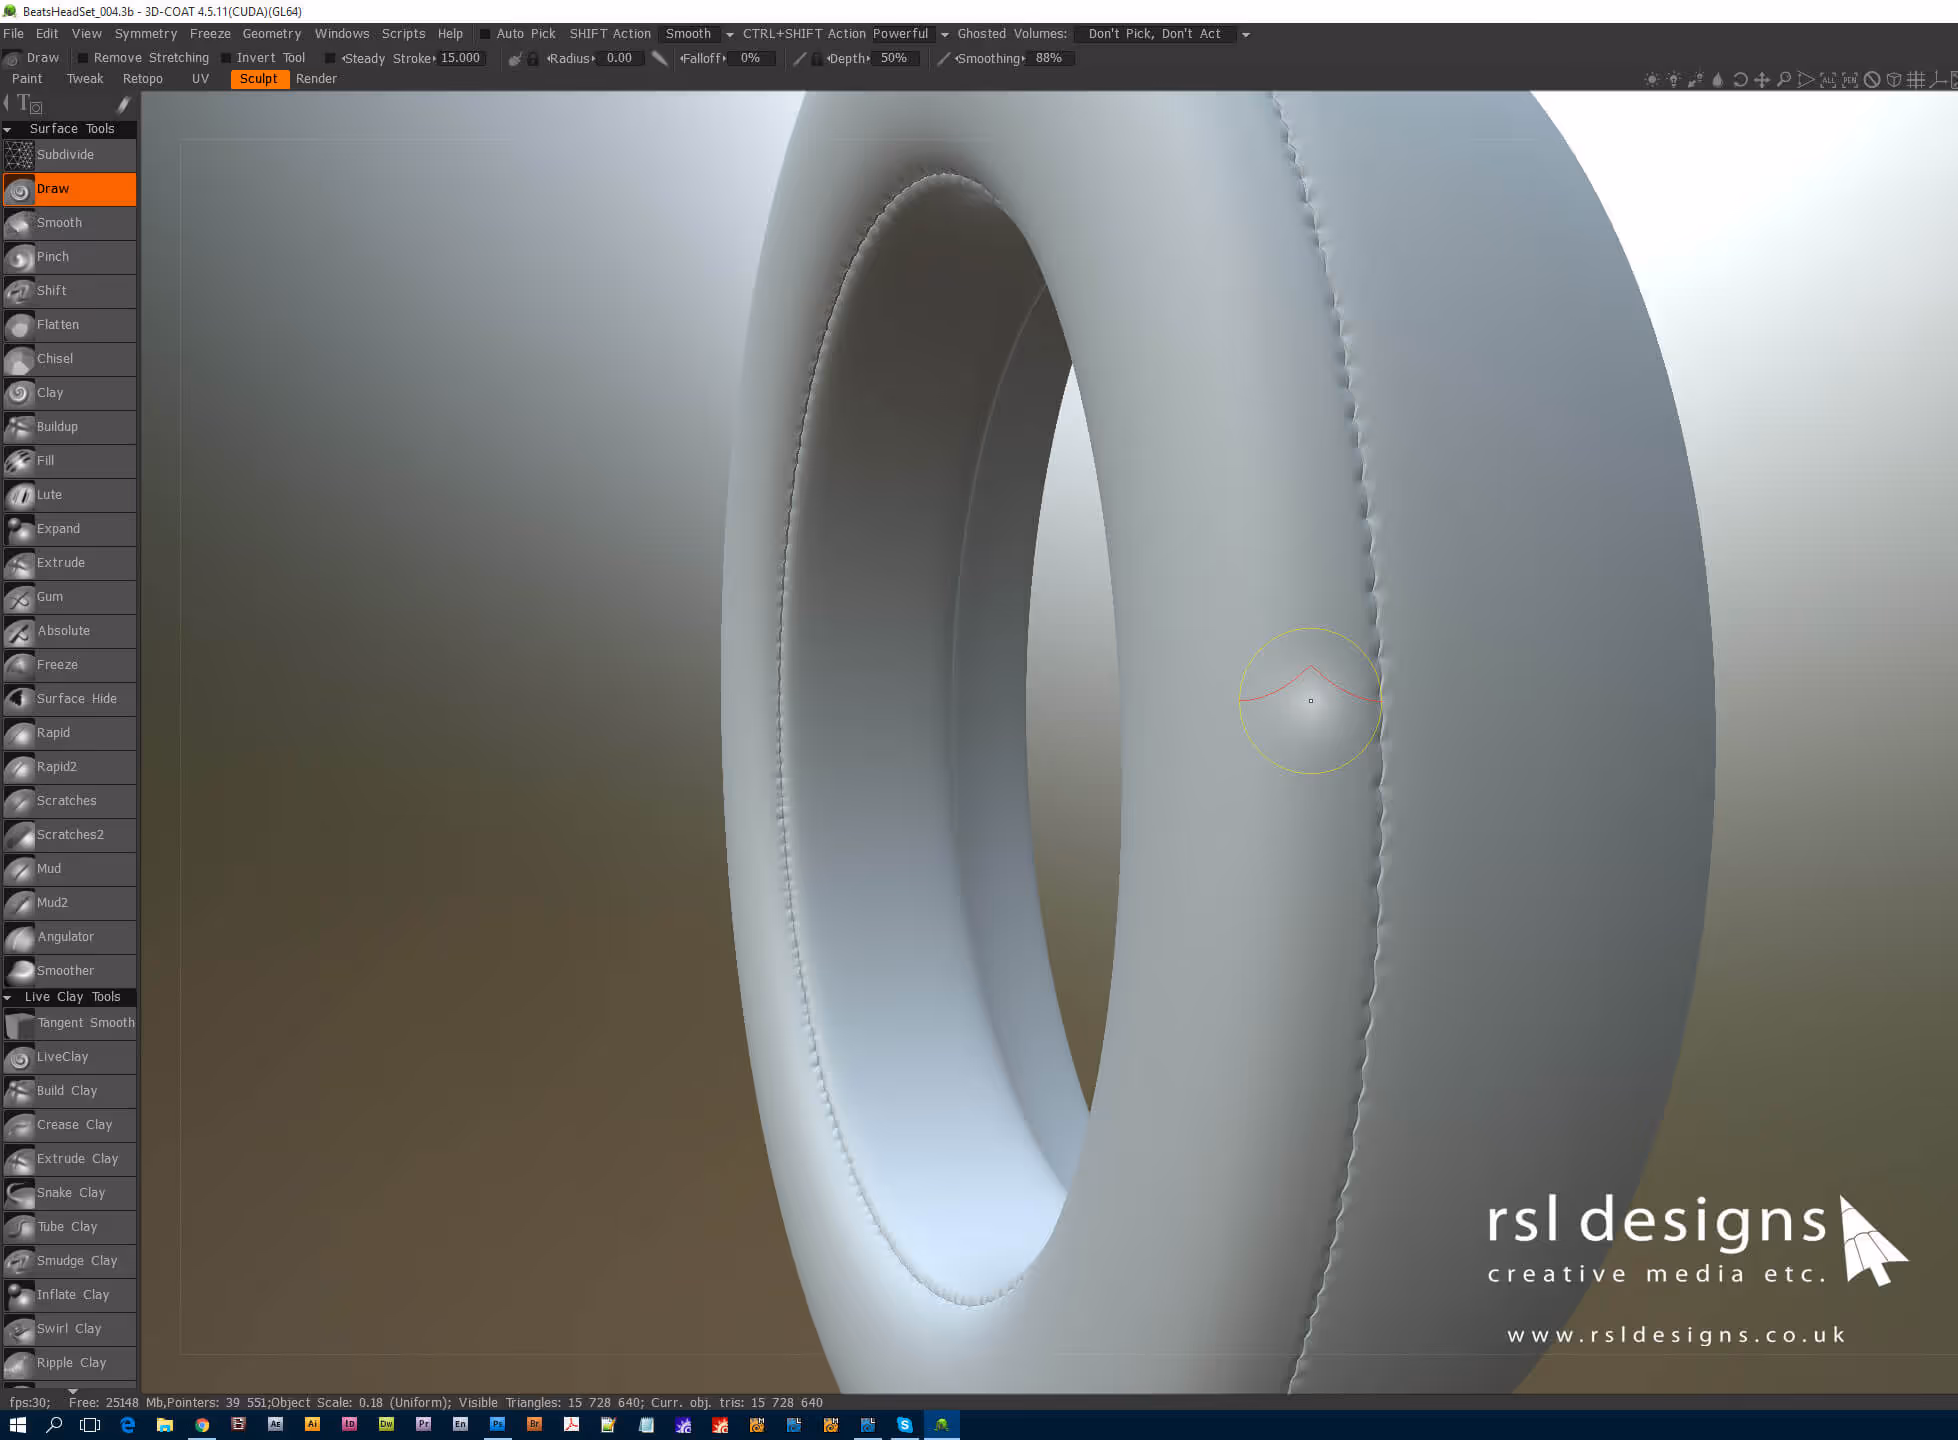This screenshot has width=1958, height=1440.
Task: Switch to the Retopo tab
Action: pyautogui.click(x=142, y=79)
